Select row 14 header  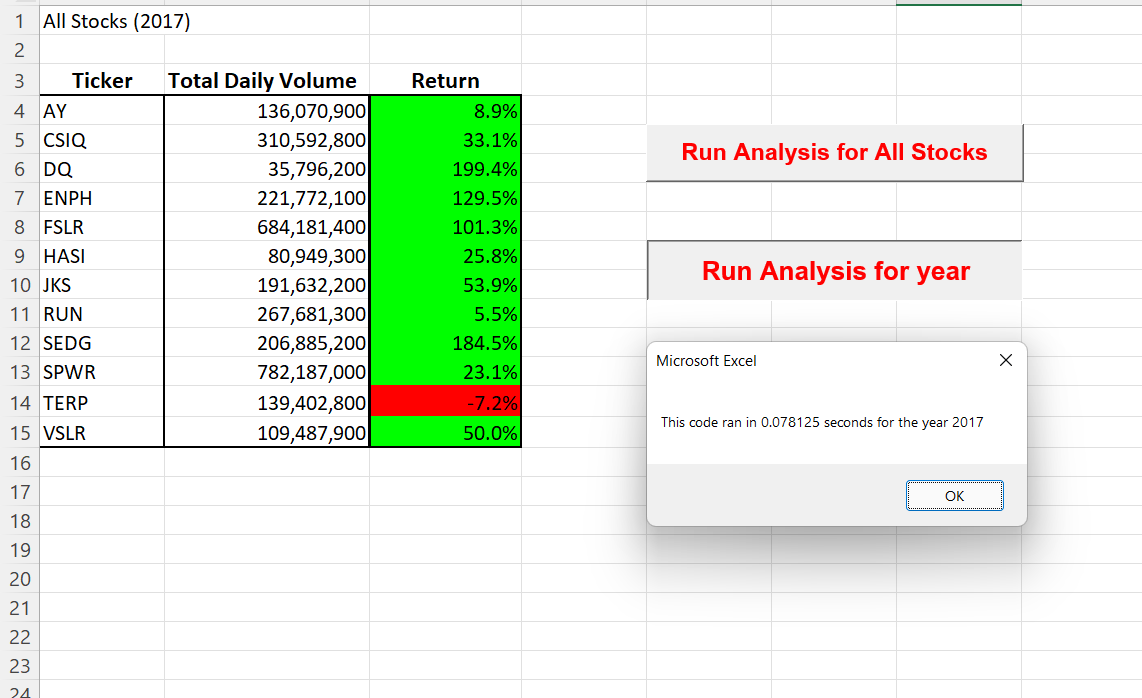[20, 402]
